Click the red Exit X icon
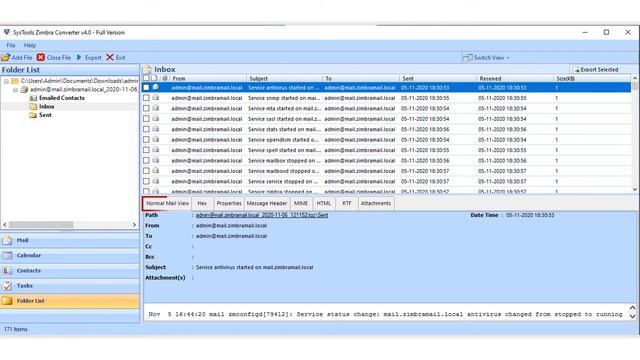 pos(110,58)
